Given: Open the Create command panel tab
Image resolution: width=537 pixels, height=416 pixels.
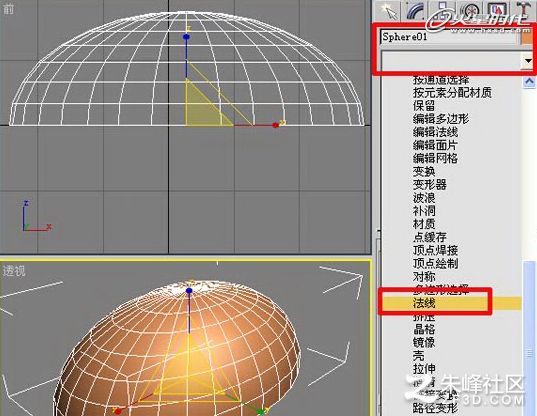Looking at the screenshot, I should tap(389, 11).
